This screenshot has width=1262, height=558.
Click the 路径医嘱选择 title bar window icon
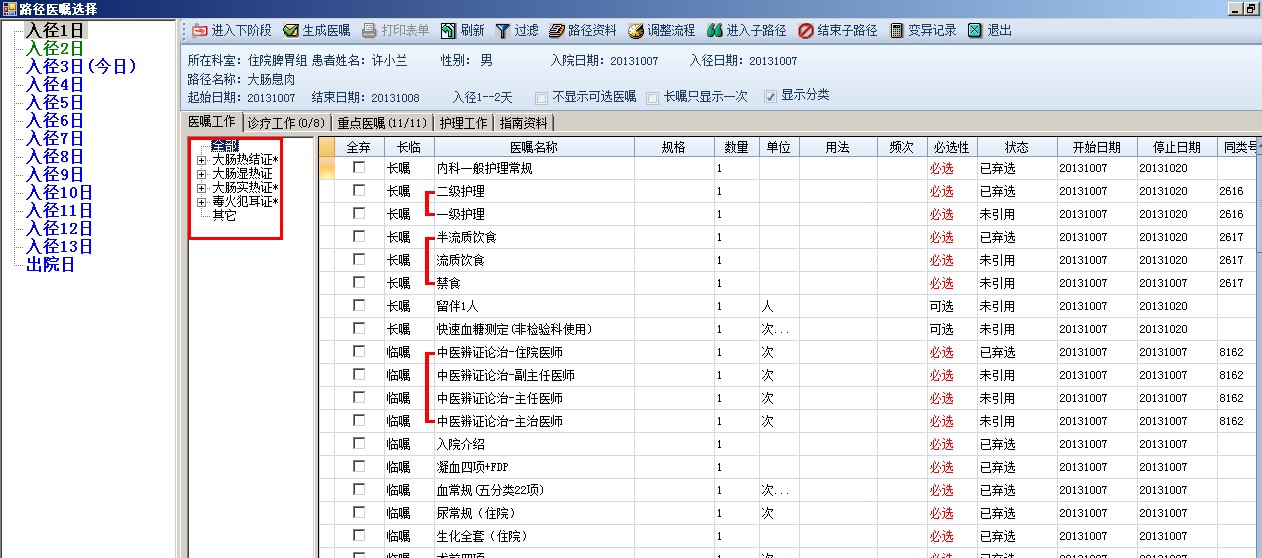pos(9,8)
